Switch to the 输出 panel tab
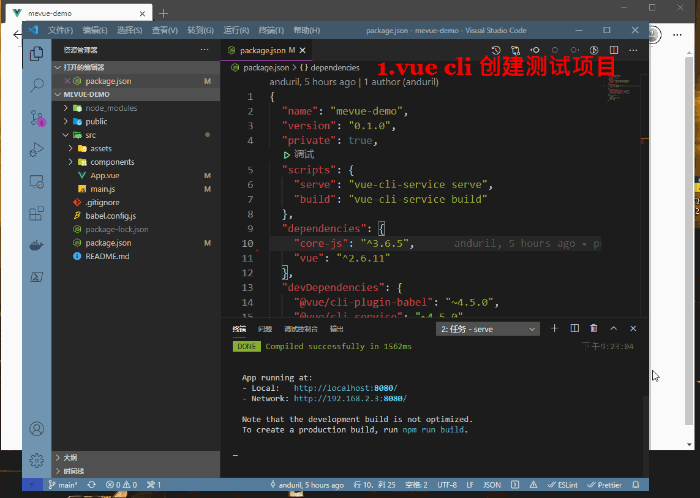Viewport: 700px width, 498px height. point(336,329)
